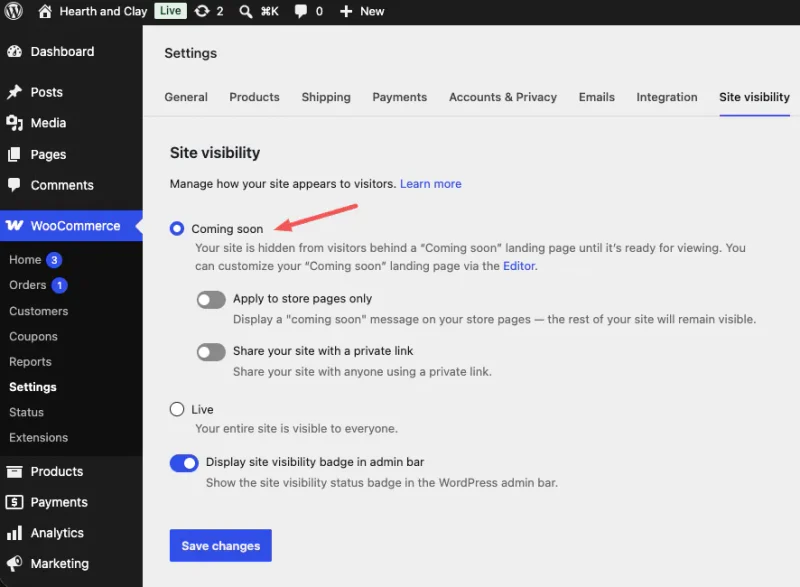Image resolution: width=800 pixels, height=587 pixels.
Task: Click the Learn more link
Action: click(x=431, y=184)
